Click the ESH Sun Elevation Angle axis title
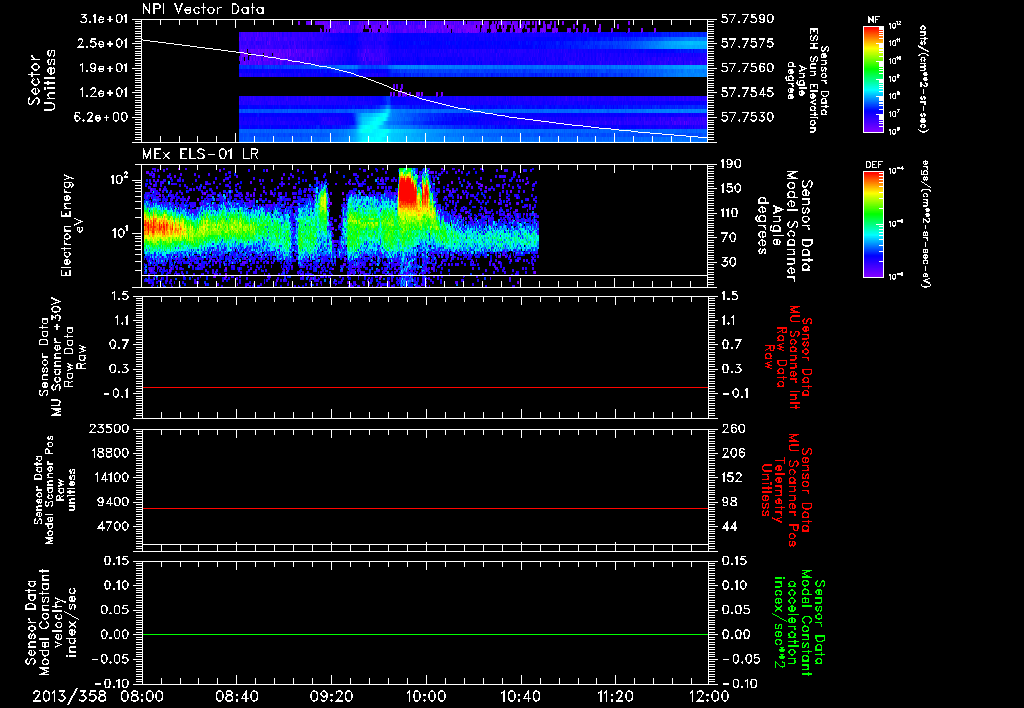Image resolution: width=1024 pixels, height=708 pixels. [808, 80]
